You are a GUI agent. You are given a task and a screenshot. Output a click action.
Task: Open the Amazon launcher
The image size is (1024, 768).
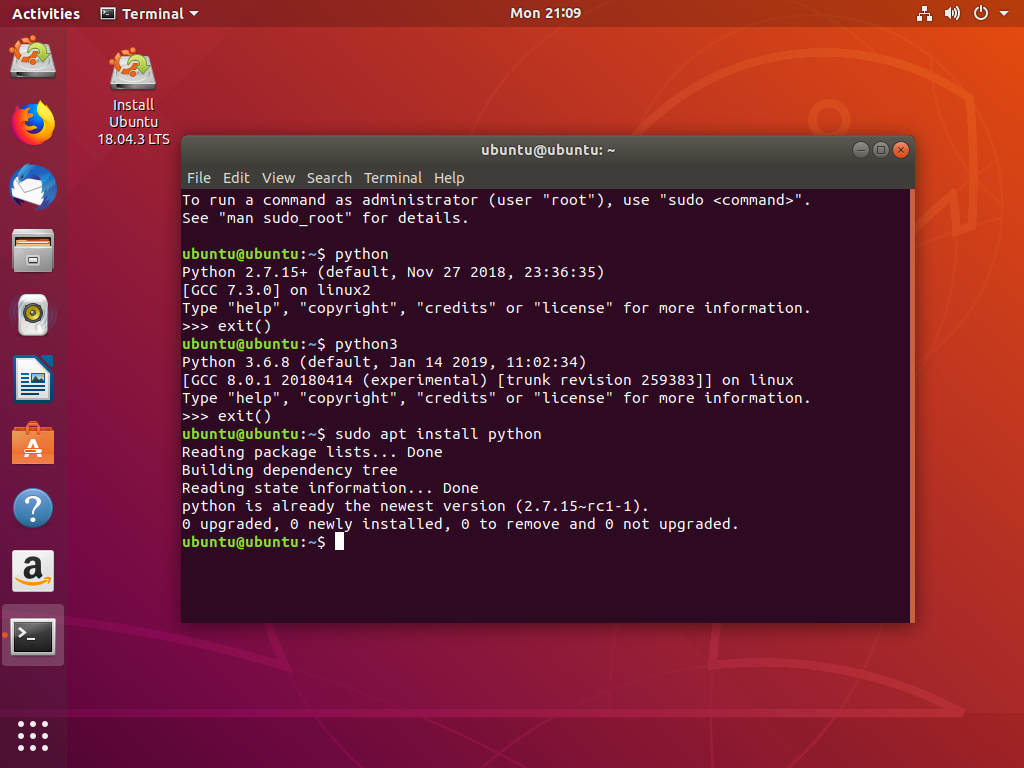33,572
